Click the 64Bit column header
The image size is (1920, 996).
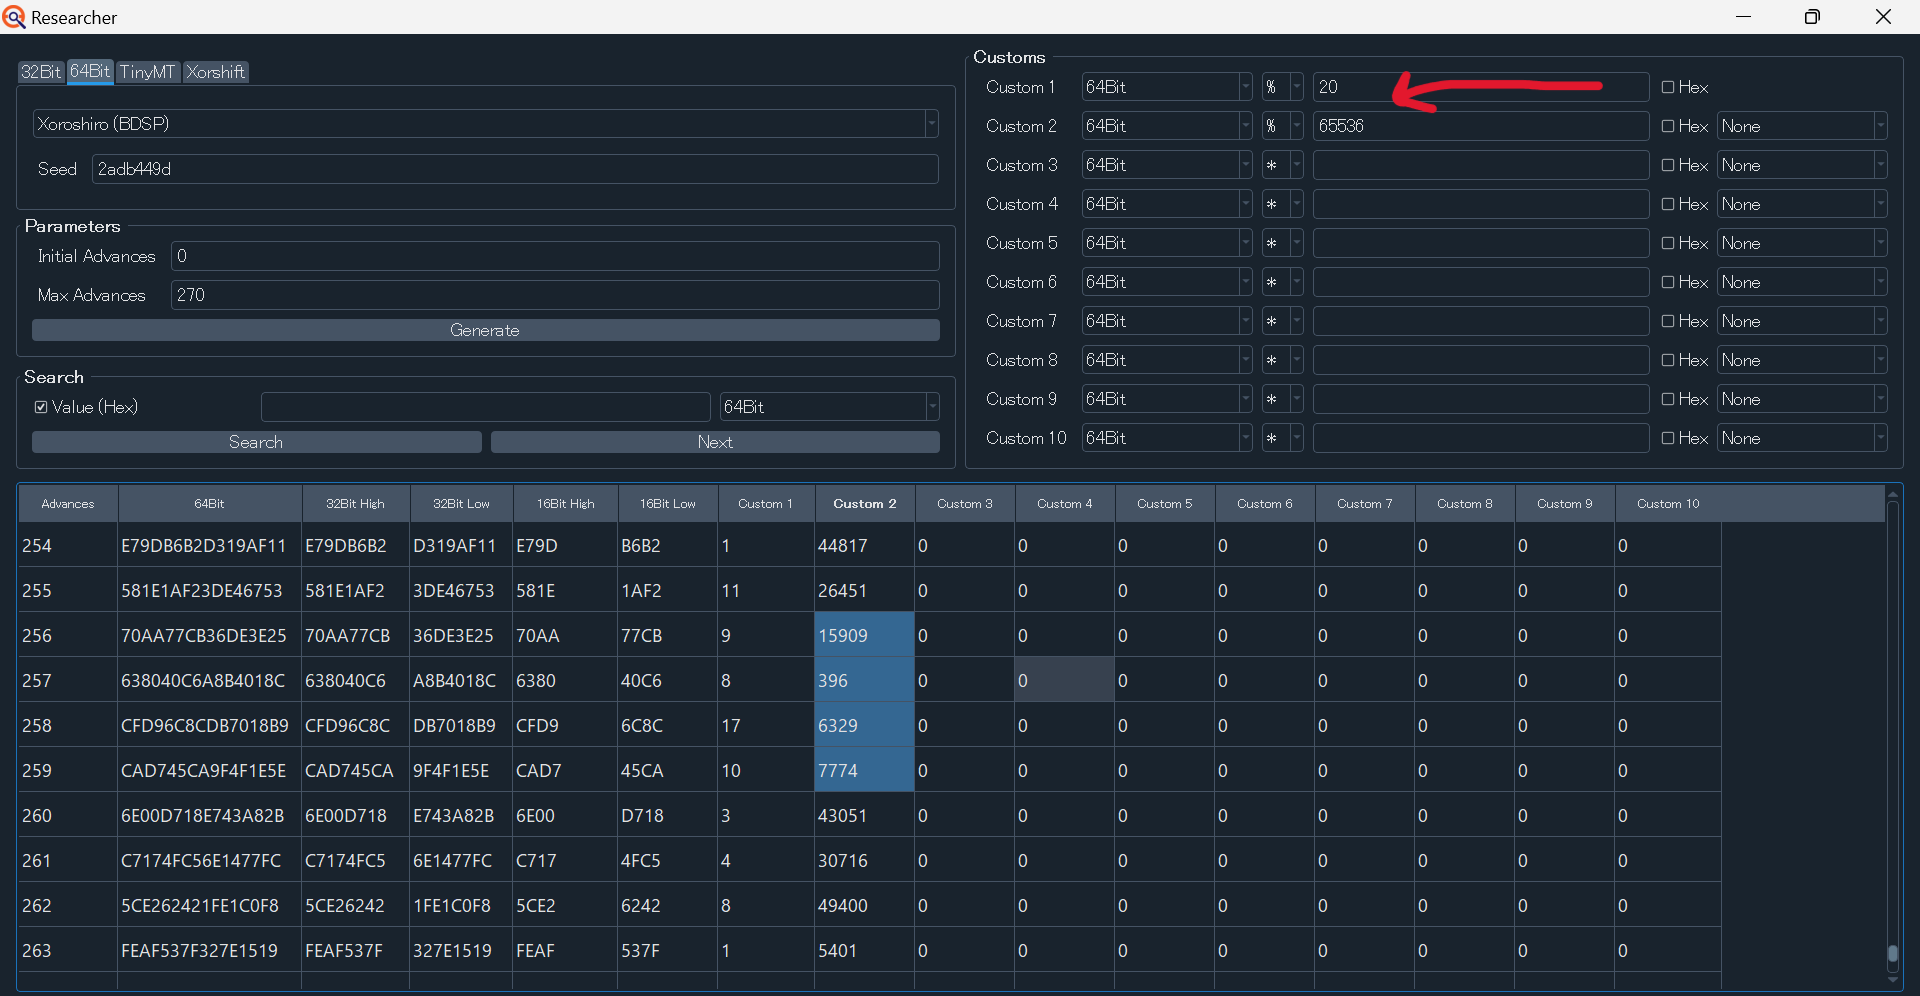(209, 504)
